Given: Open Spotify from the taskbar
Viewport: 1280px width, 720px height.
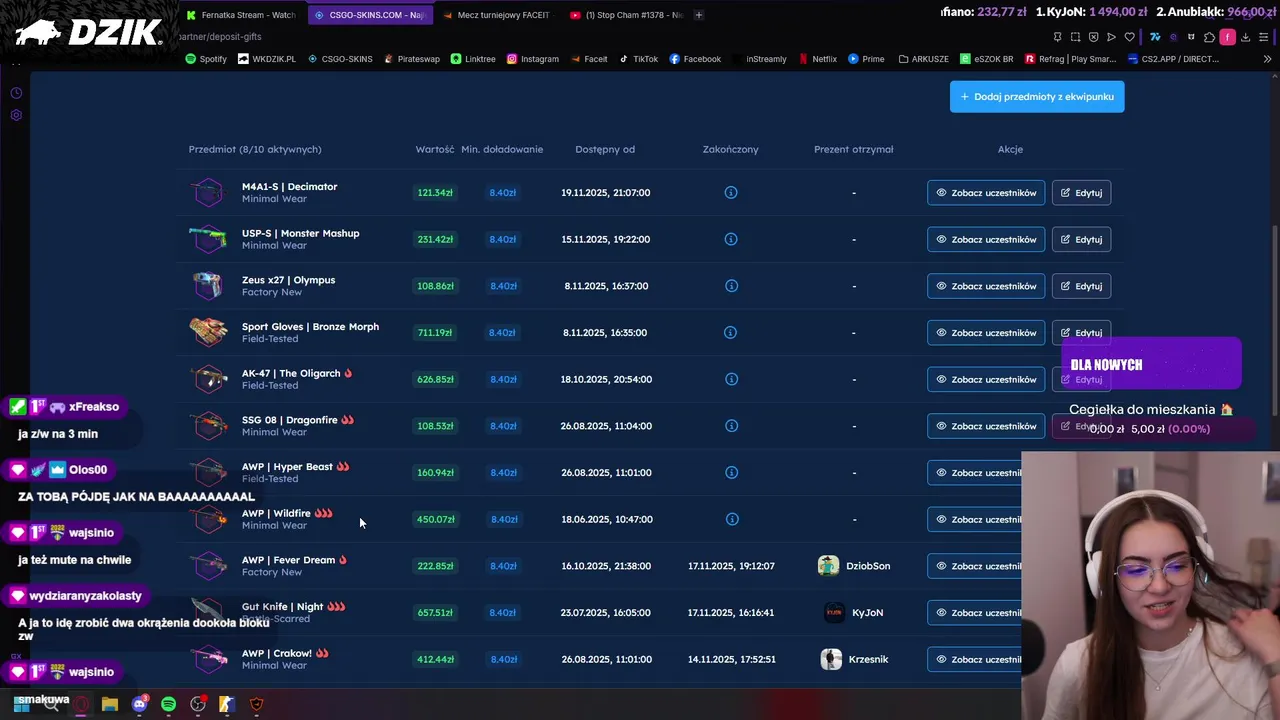Looking at the screenshot, I should pyautogui.click(x=168, y=704).
